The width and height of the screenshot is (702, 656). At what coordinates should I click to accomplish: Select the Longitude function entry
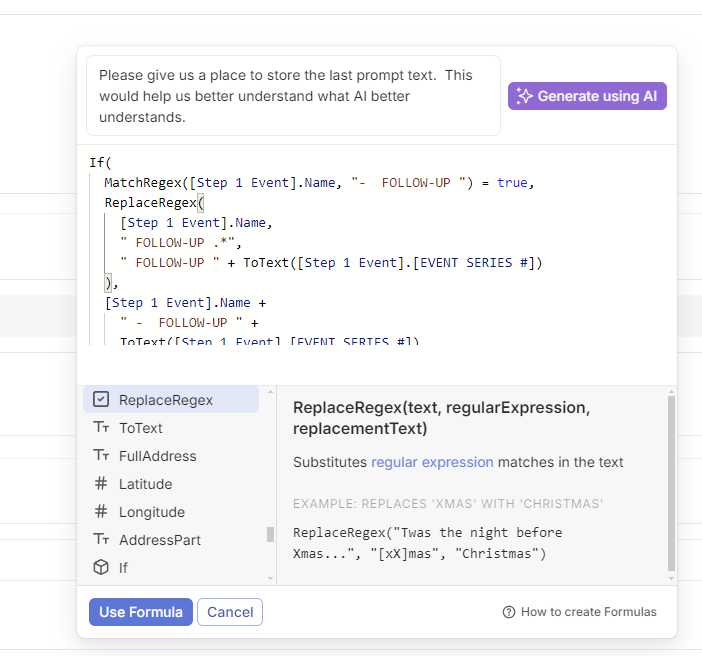click(x=152, y=512)
